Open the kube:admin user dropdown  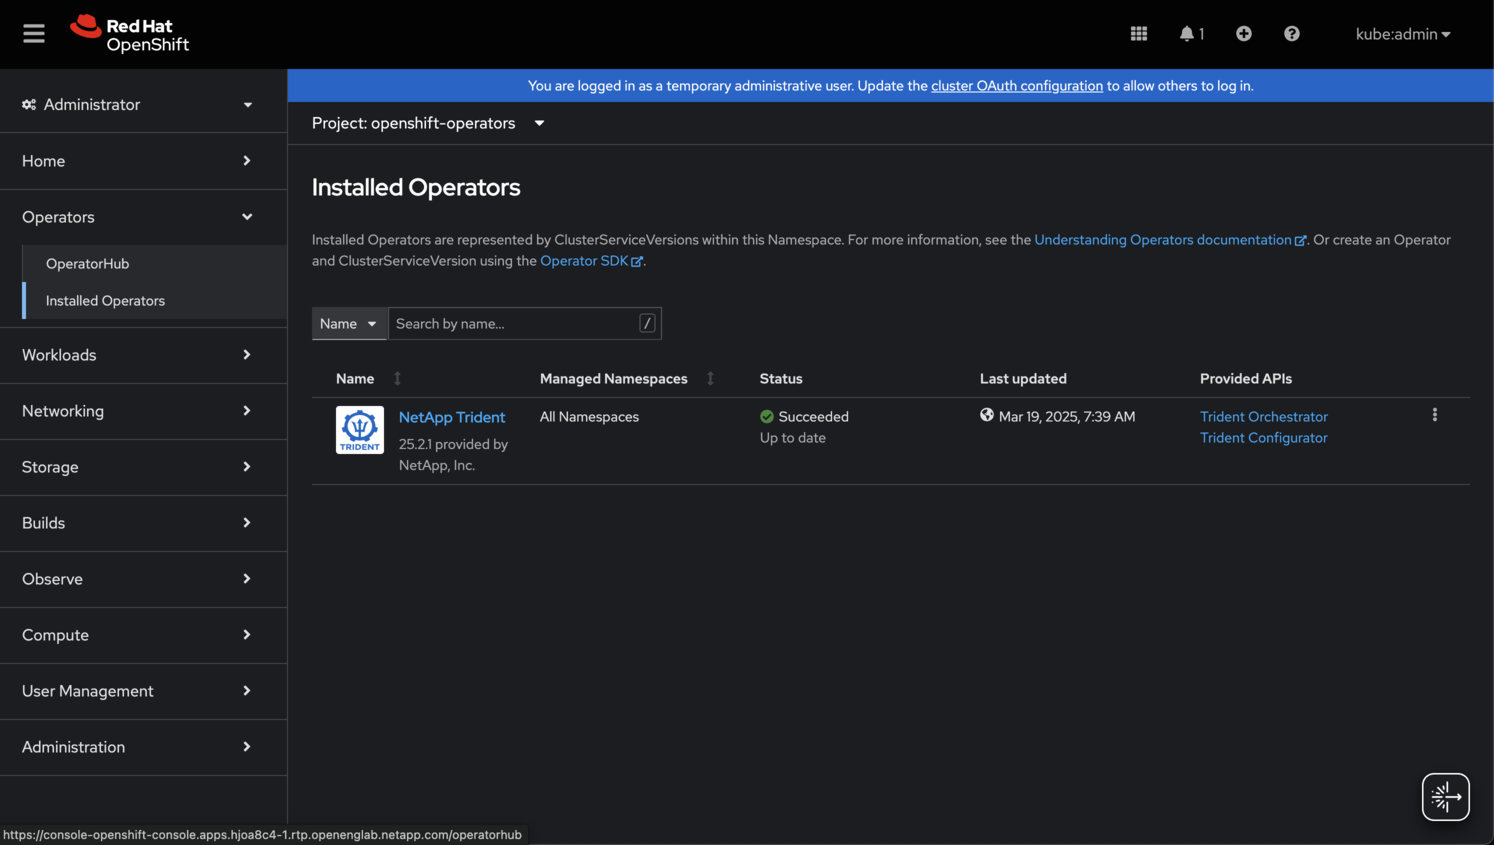click(1403, 34)
